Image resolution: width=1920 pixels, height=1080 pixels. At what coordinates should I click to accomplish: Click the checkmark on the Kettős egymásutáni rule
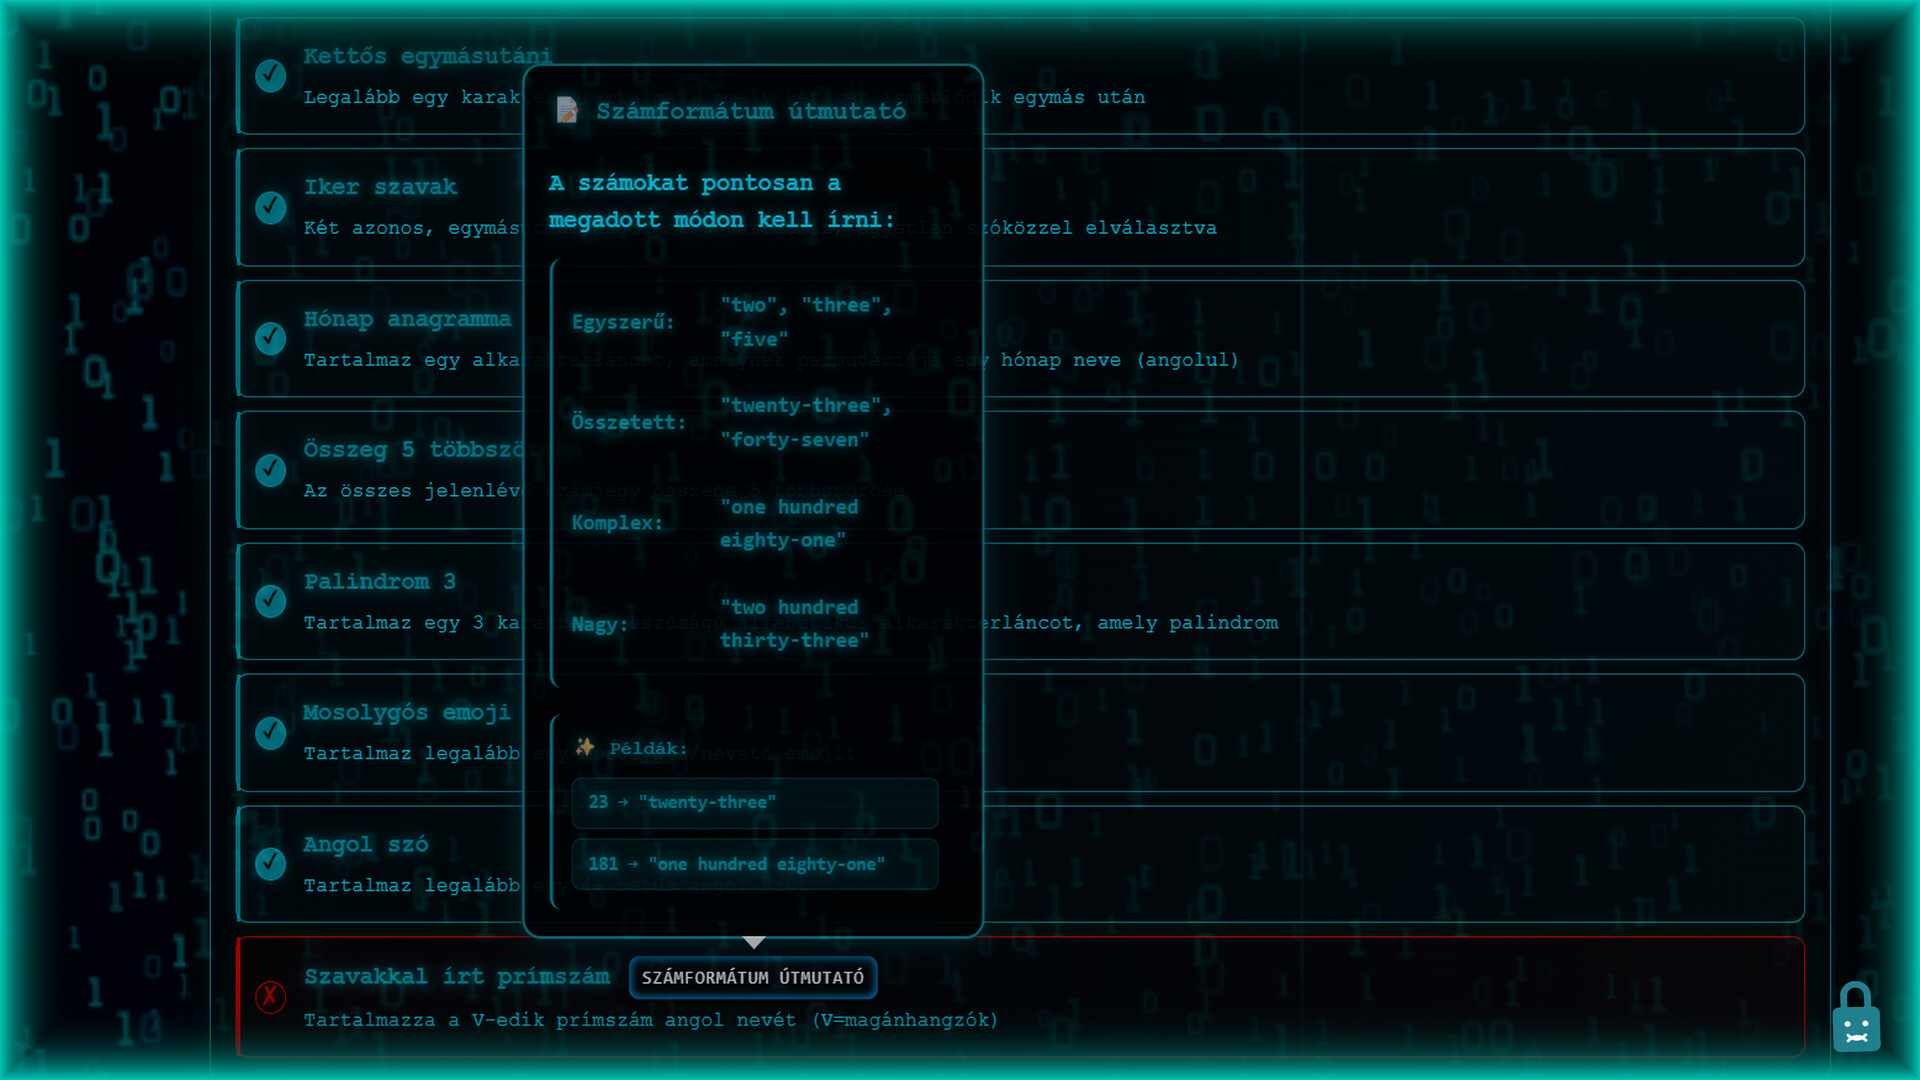pos(270,75)
